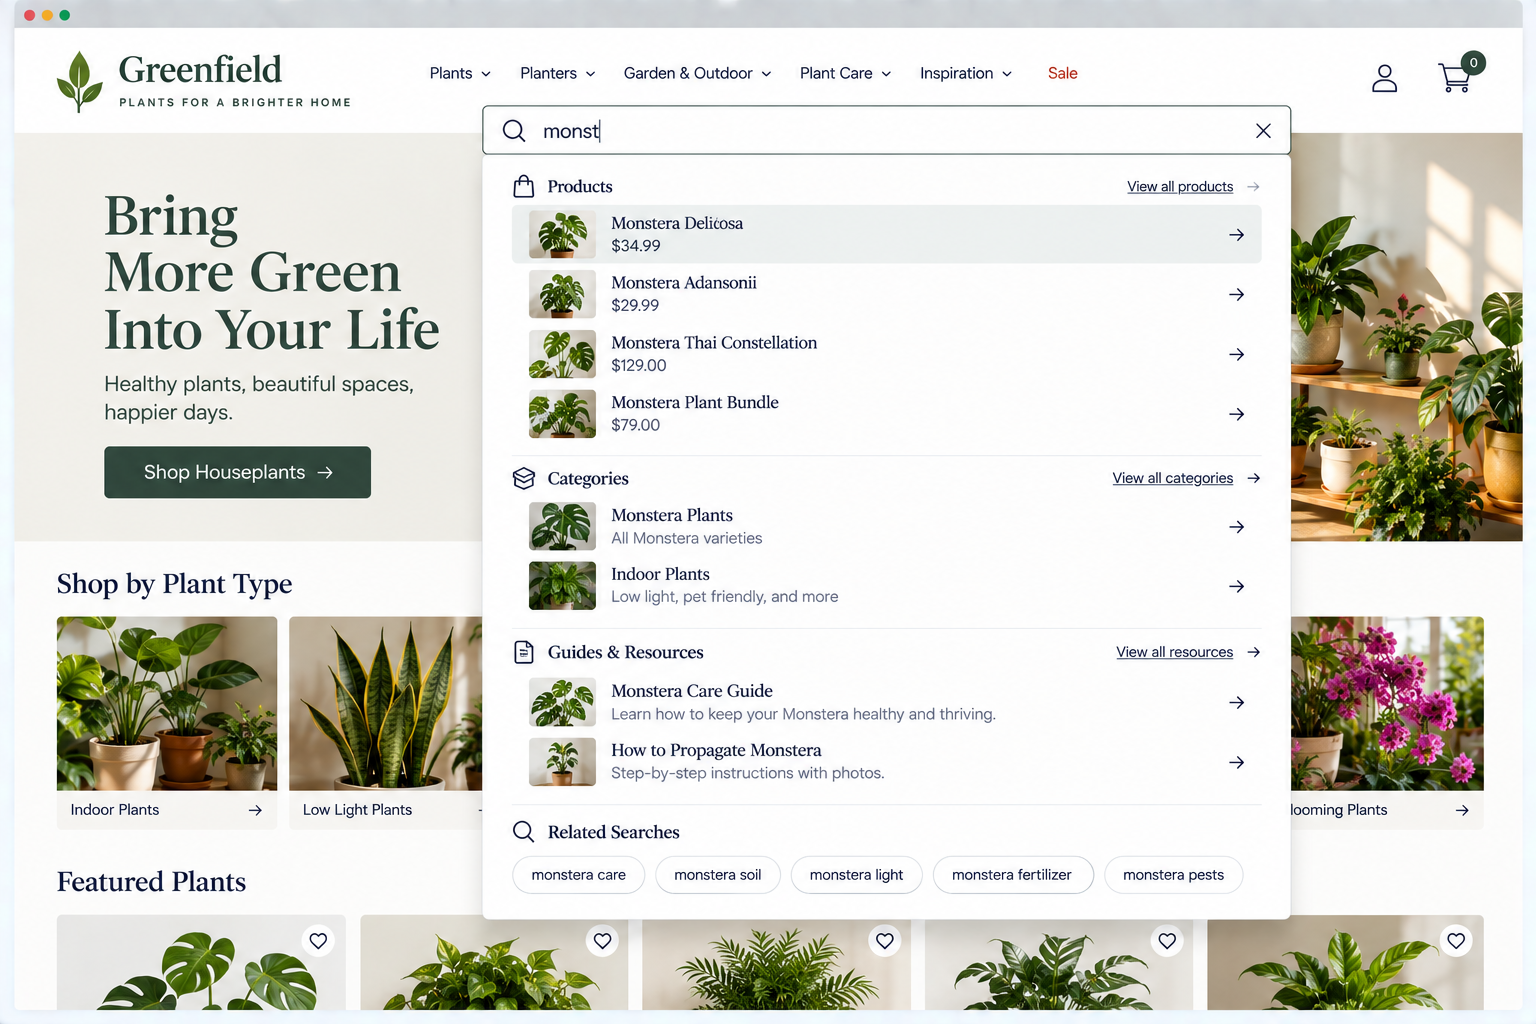Open Monstera Deliciosa product thumbnail

(x=562, y=235)
